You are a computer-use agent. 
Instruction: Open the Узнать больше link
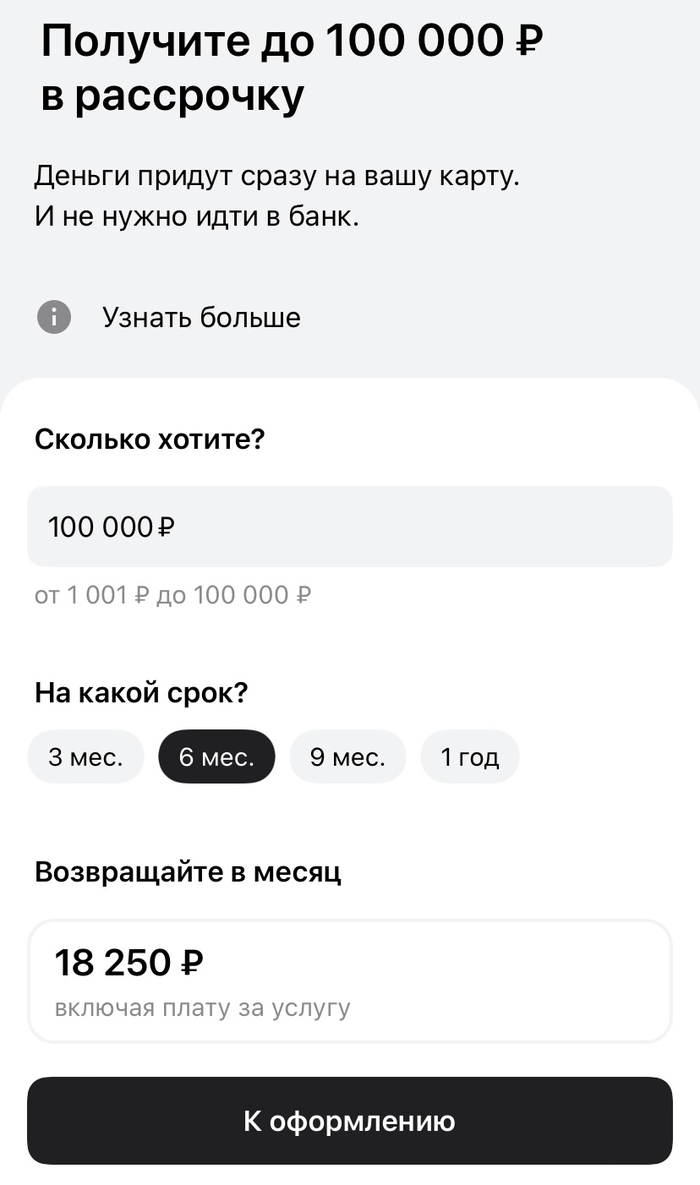point(201,318)
